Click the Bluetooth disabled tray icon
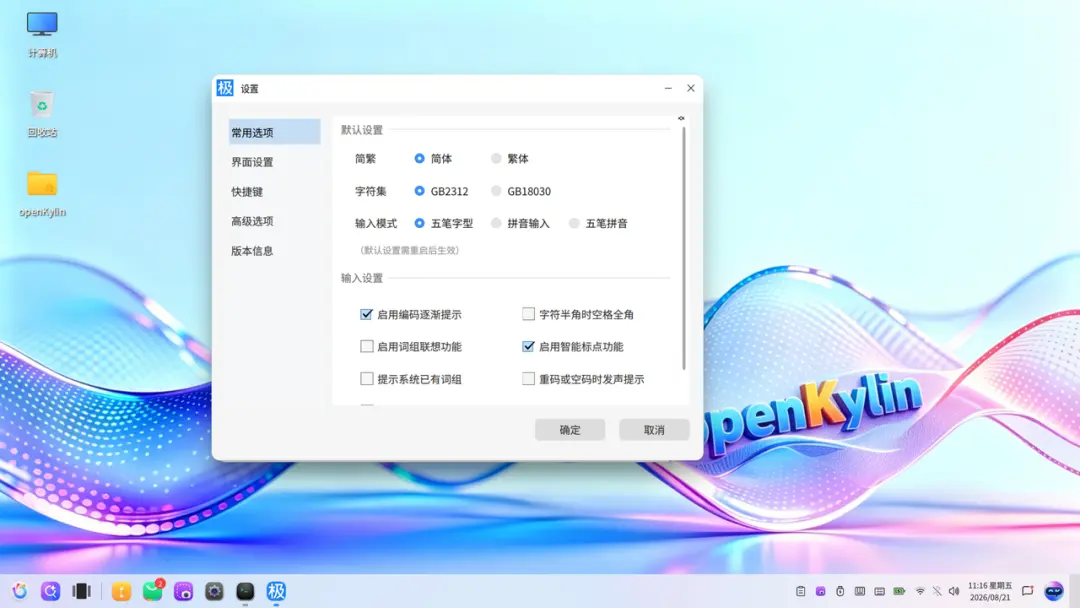Screen dimensions: 1080x608 click(x=937, y=591)
